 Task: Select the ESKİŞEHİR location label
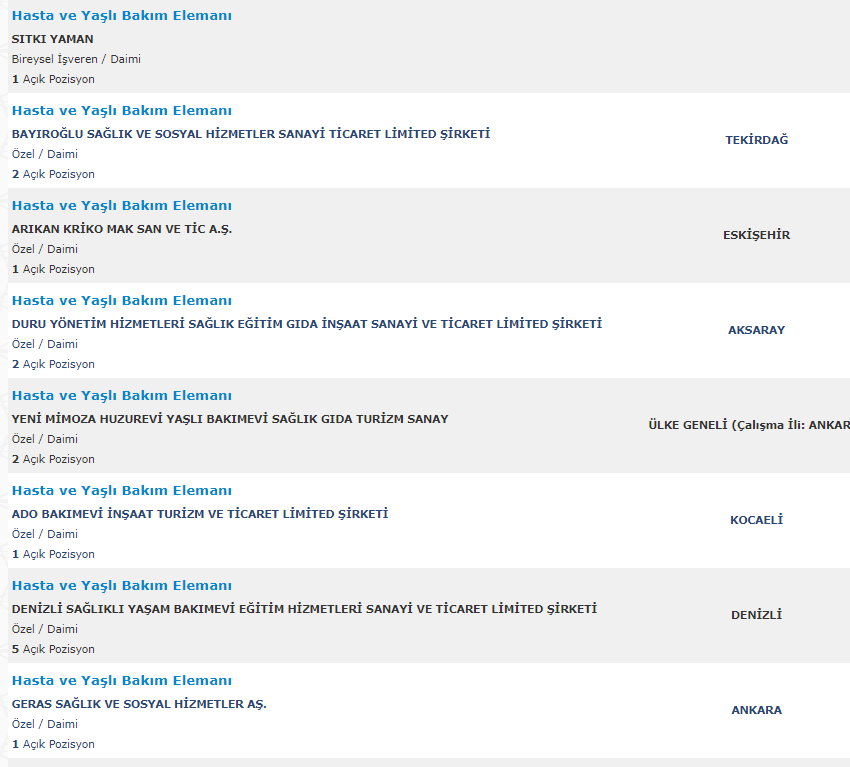click(756, 235)
